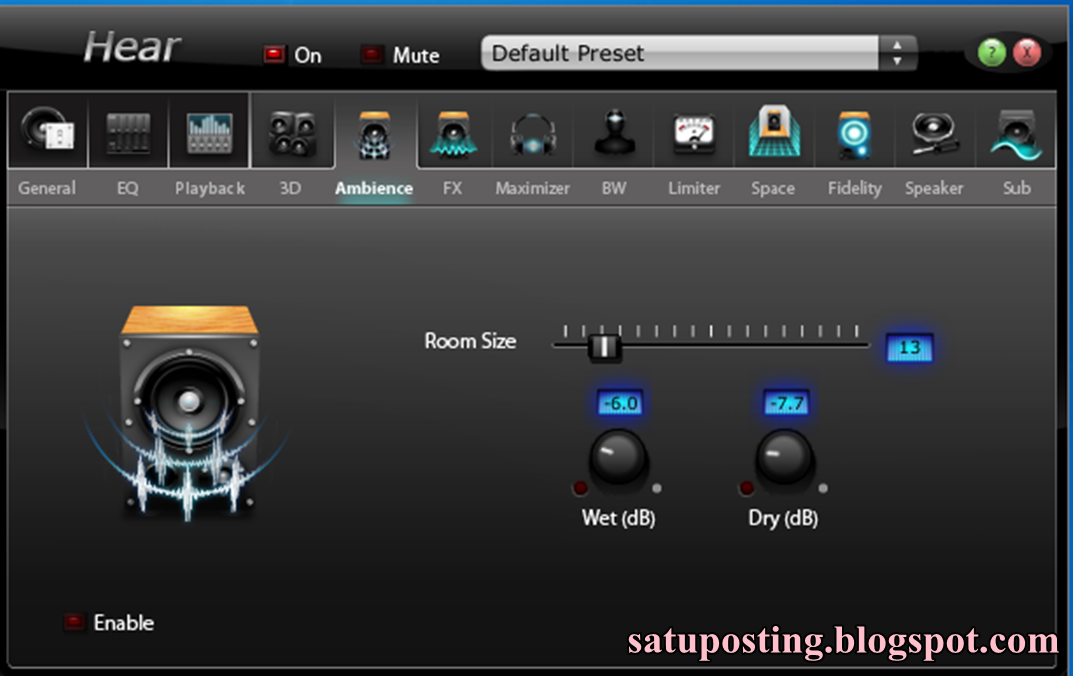The height and width of the screenshot is (676, 1073).
Task: Switch to the Playback tab label
Action: coord(209,188)
